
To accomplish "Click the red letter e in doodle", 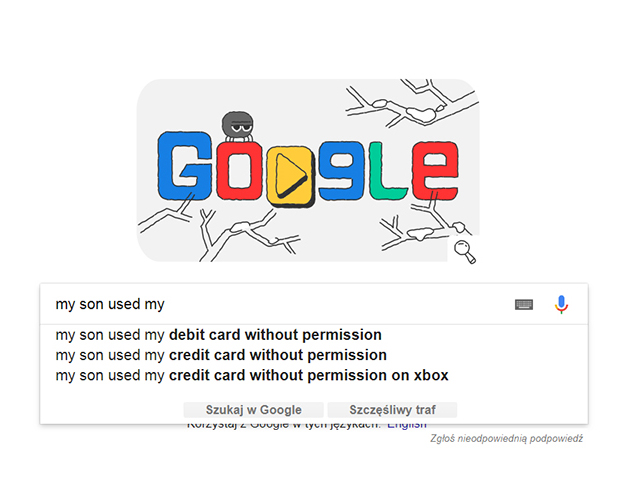I will (435, 170).
